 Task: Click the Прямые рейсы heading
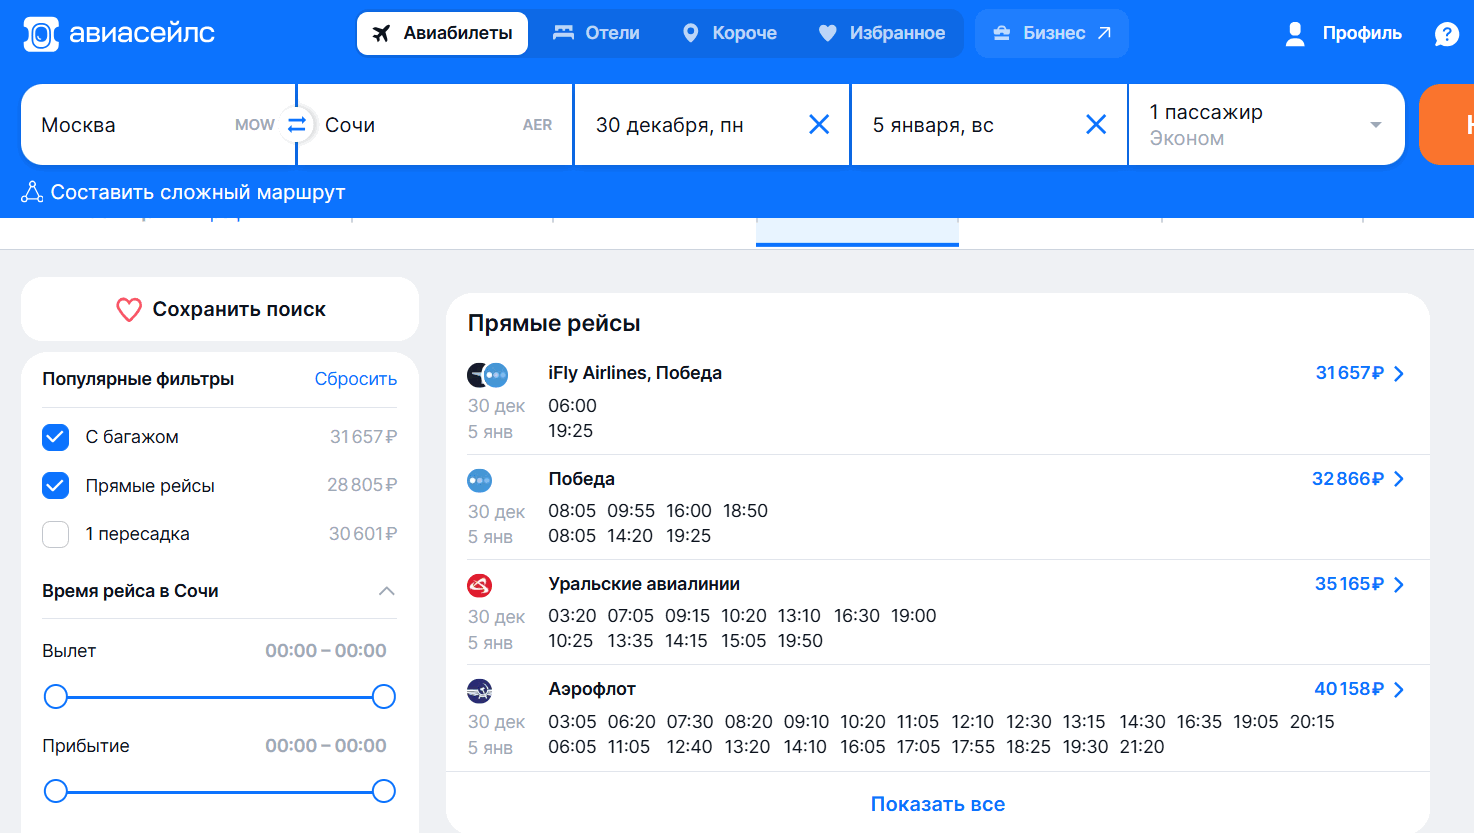[x=554, y=323]
